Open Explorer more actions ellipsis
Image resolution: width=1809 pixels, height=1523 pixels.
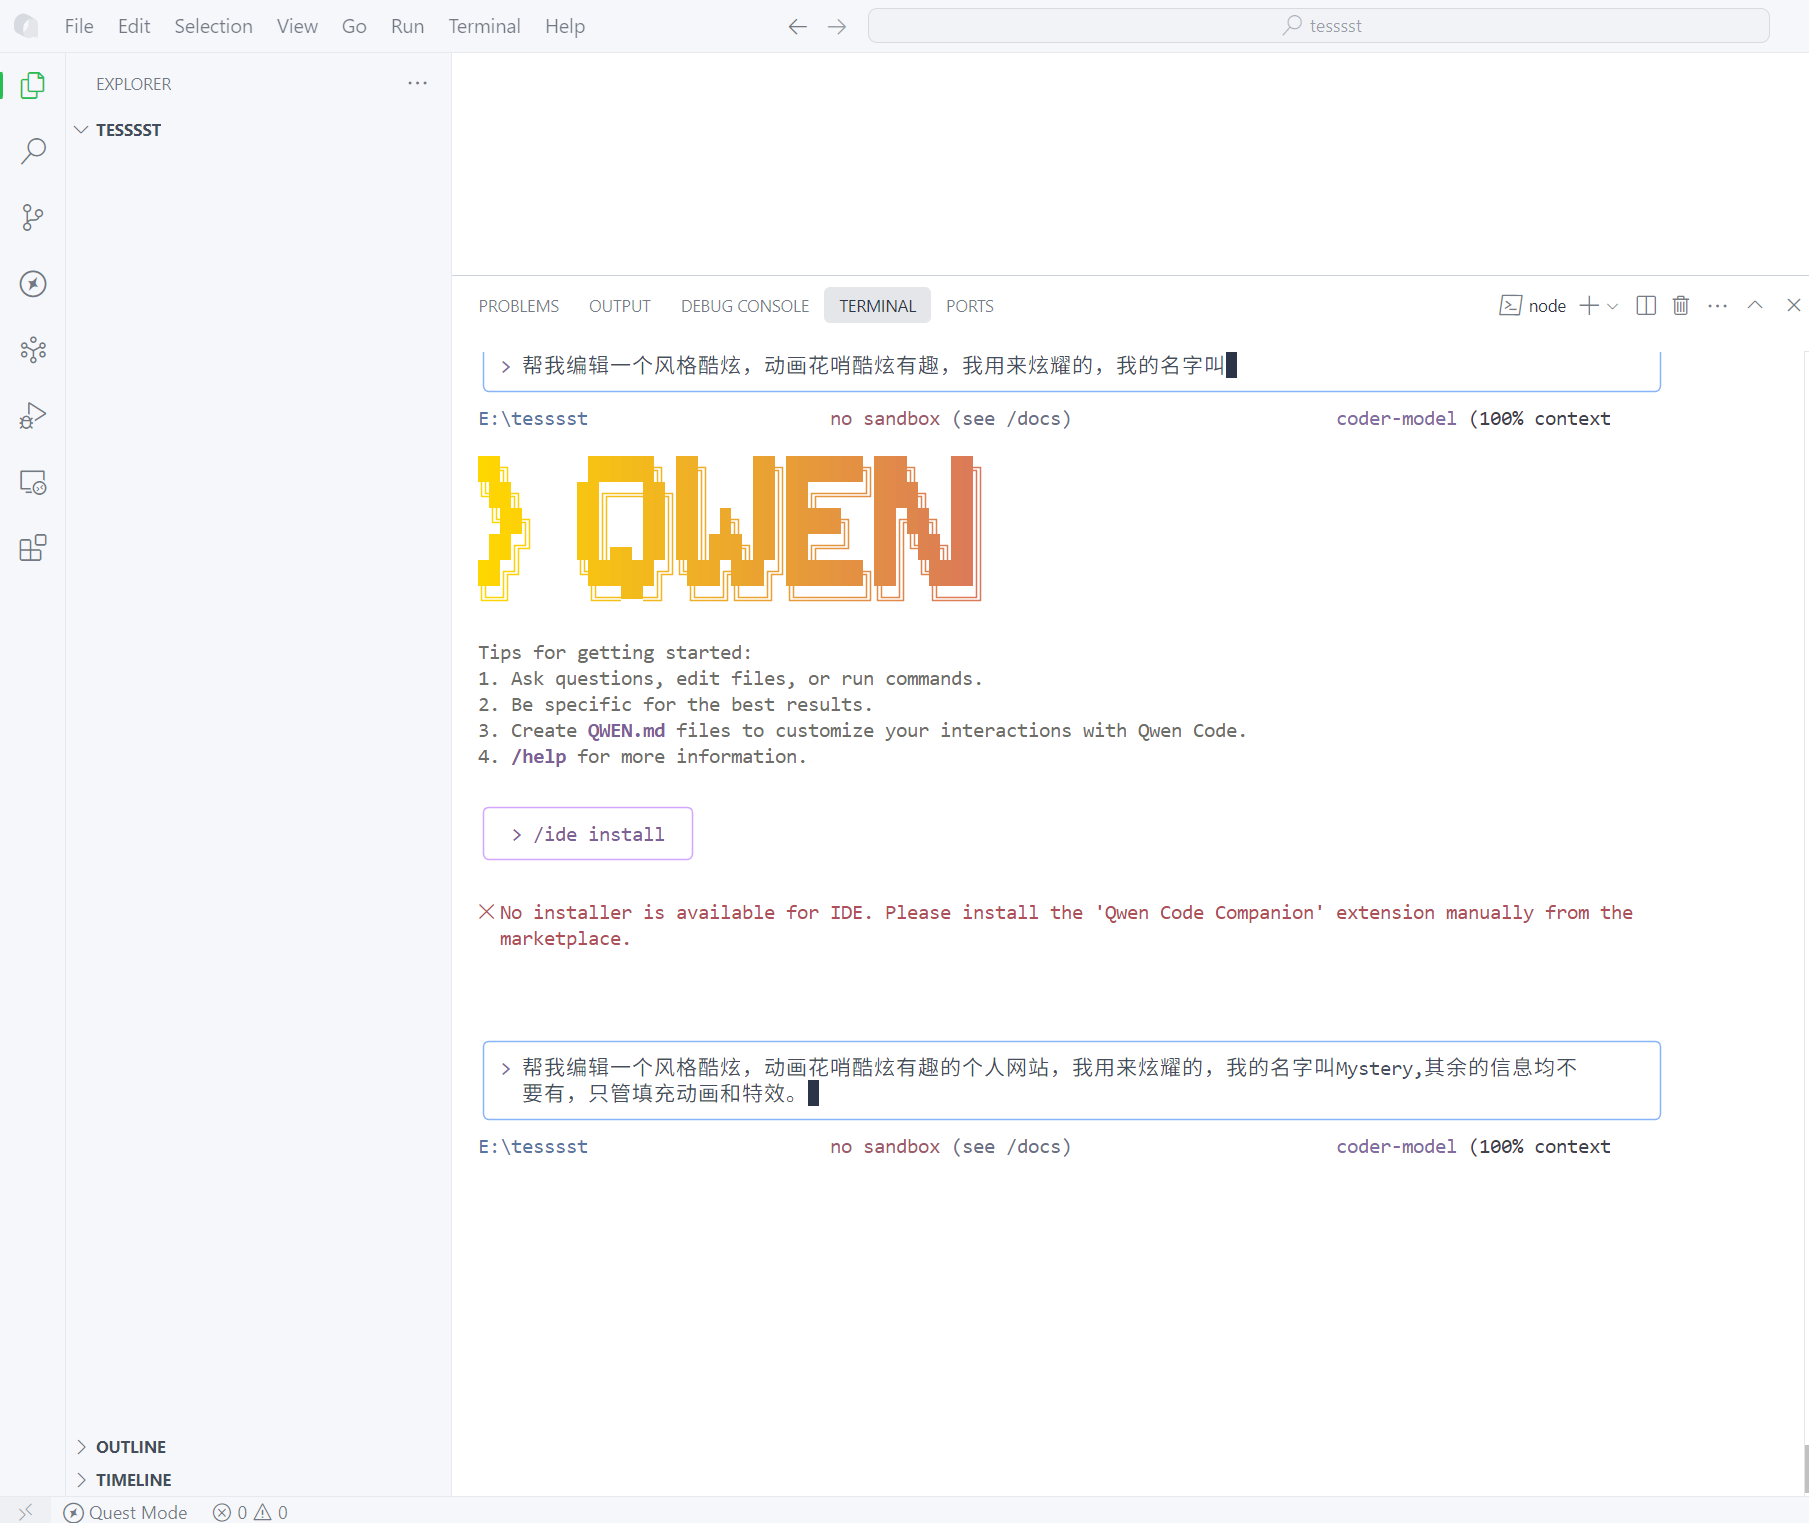417,84
